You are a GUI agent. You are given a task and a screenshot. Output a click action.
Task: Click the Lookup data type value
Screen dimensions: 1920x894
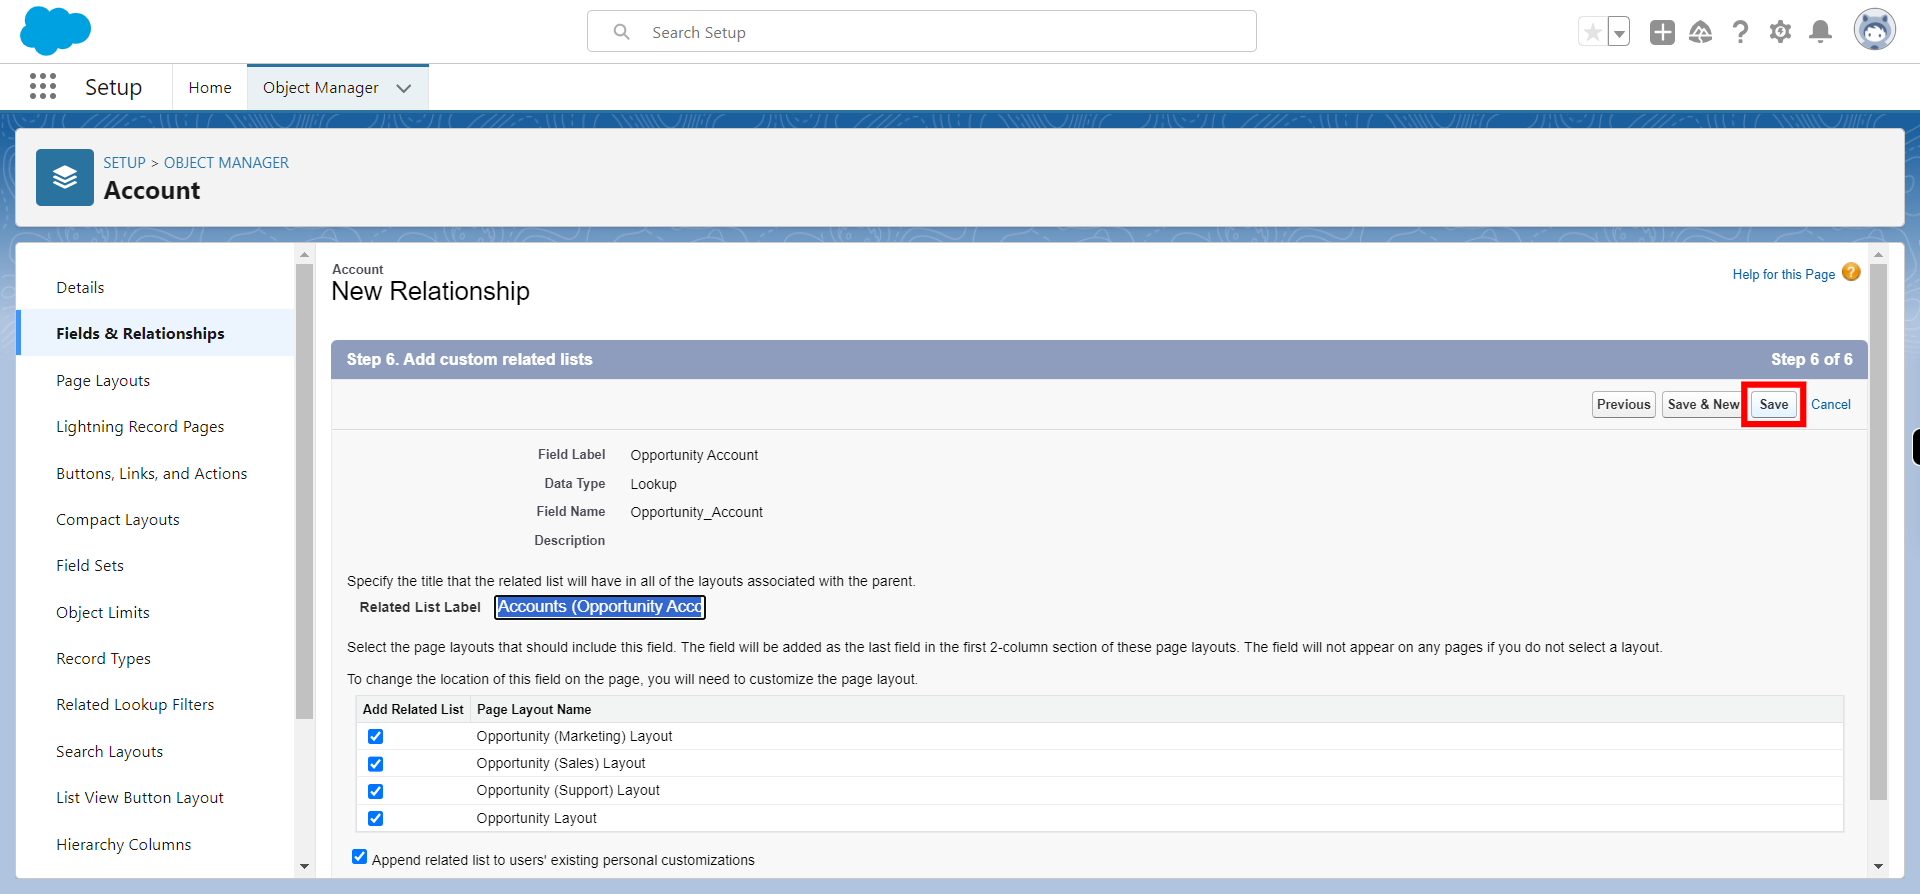(x=653, y=484)
